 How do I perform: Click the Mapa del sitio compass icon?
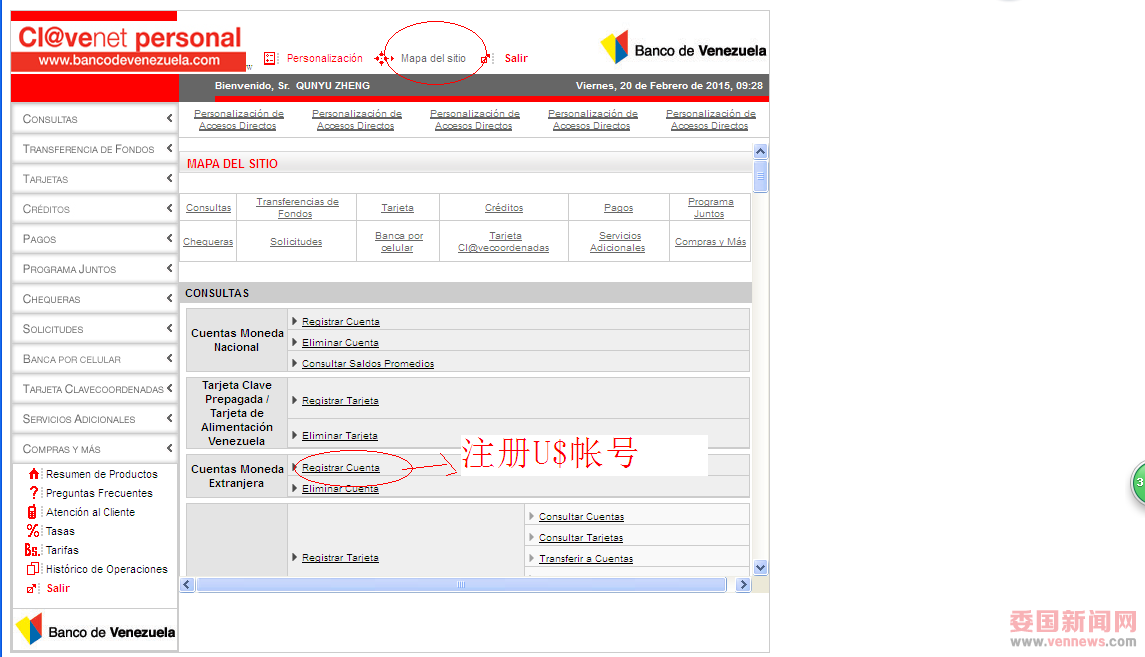(384, 58)
